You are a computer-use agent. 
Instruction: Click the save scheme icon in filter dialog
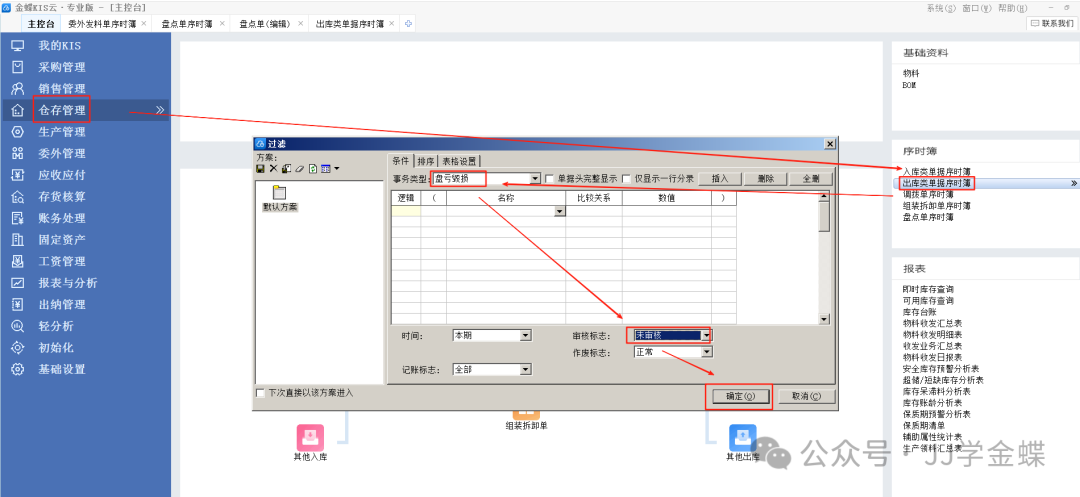click(x=261, y=169)
